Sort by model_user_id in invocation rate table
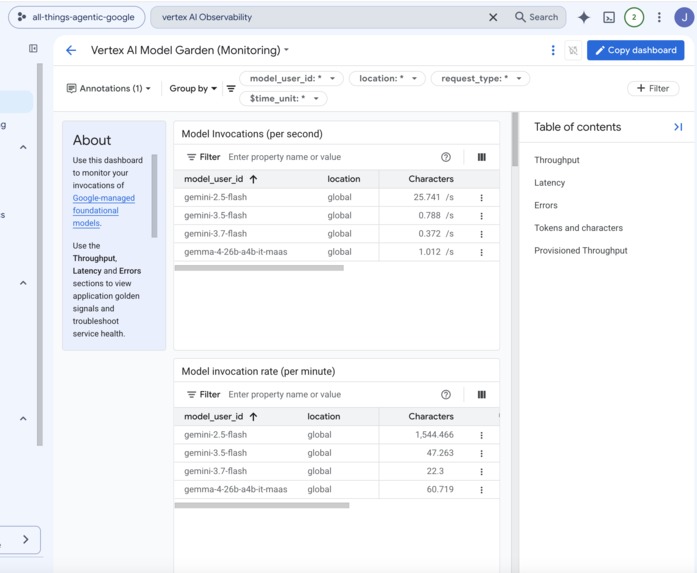This screenshot has height=573, width=697. (x=220, y=417)
